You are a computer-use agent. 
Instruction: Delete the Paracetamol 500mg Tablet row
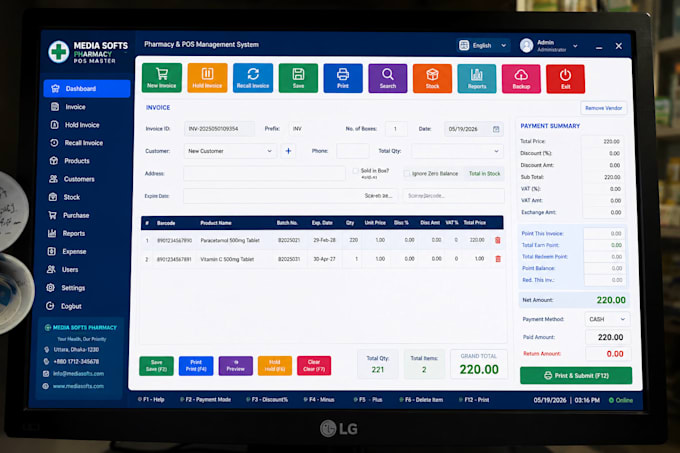[498, 240]
